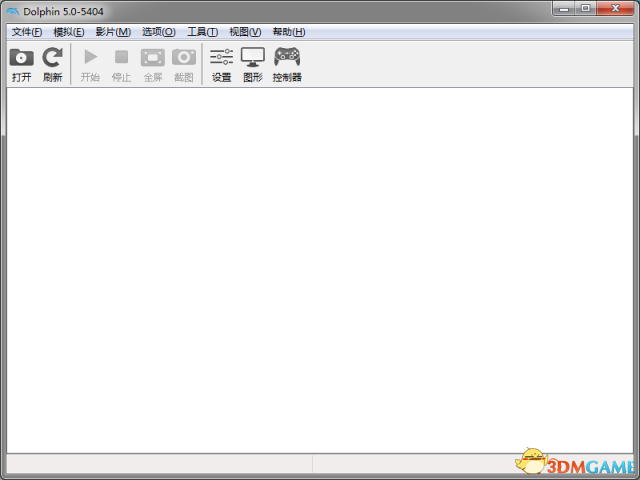The width and height of the screenshot is (640, 480).
Task: Open the 选项(O) menu
Action: (158, 32)
